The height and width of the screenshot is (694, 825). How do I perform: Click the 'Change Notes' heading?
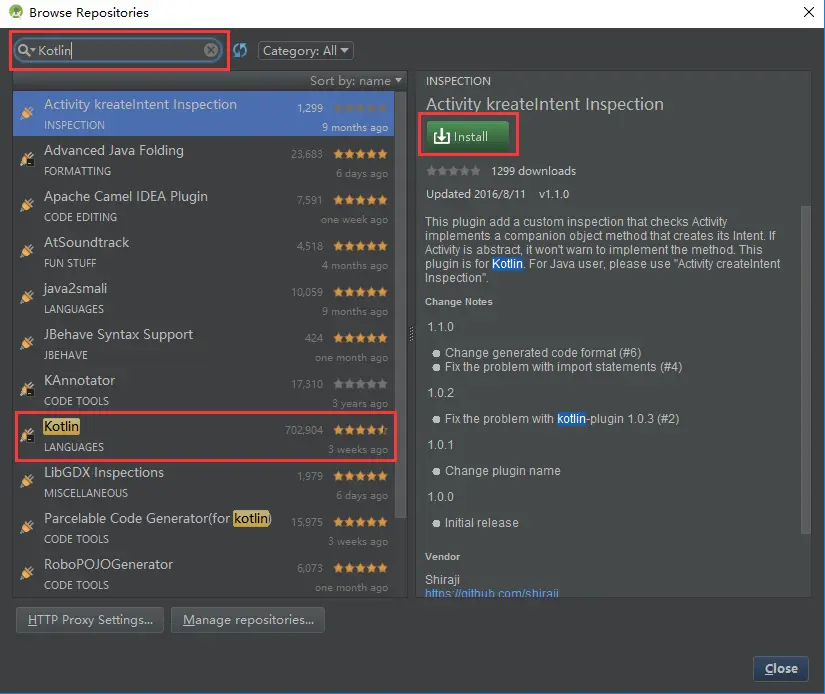(459, 301)
